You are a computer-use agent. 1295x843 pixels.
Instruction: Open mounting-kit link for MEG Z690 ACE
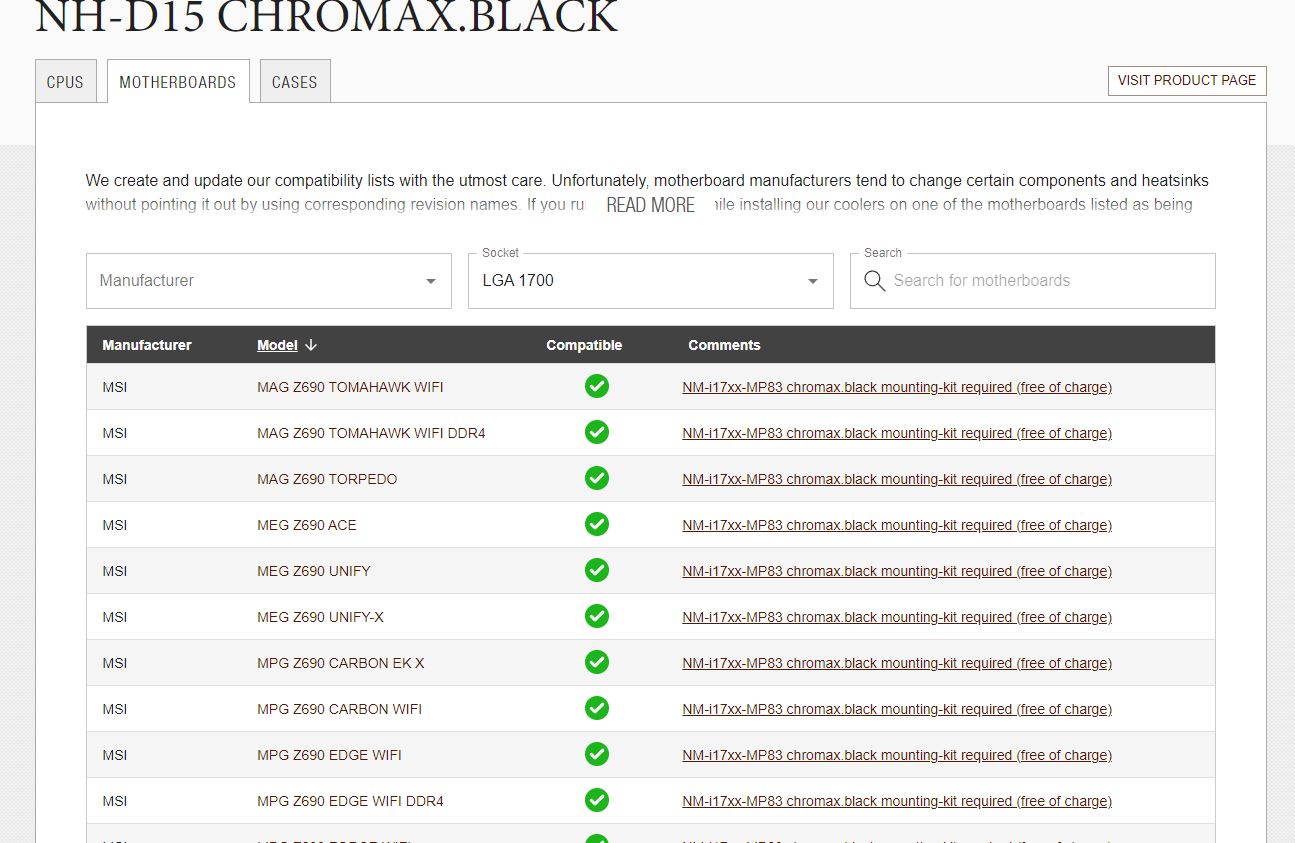tap(897, 525)
